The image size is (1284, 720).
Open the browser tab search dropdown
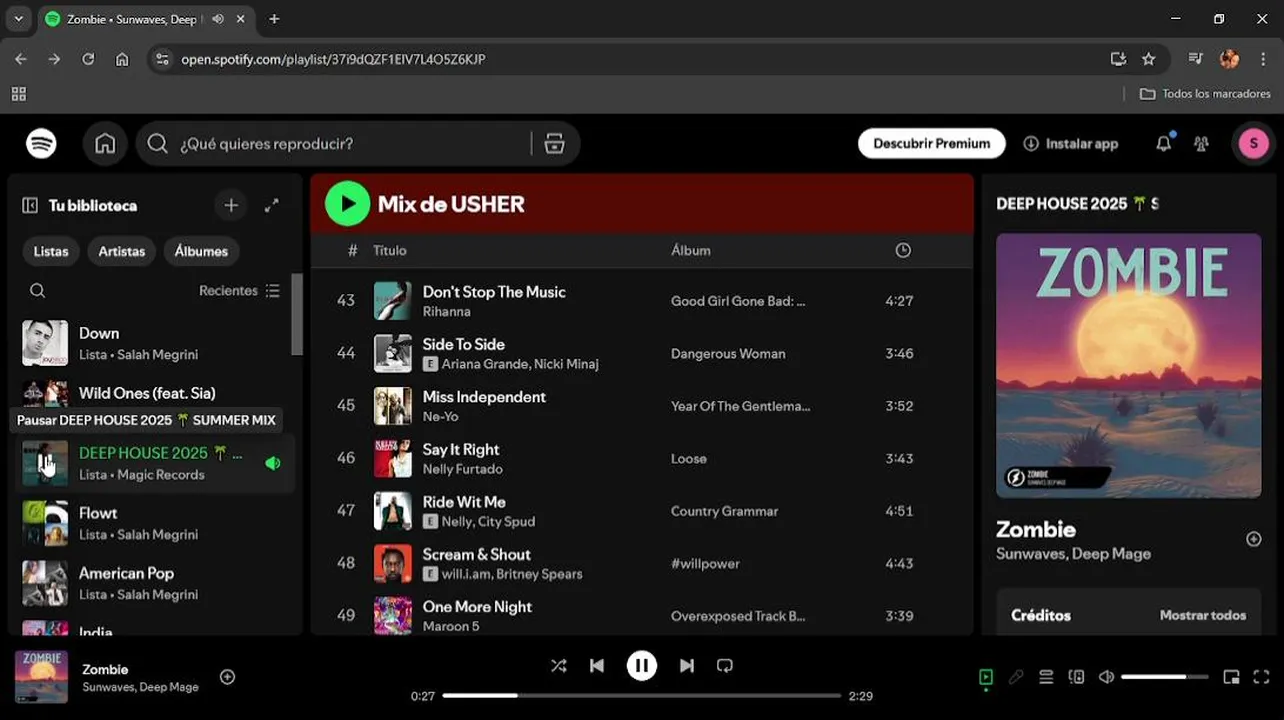(x=18, y=19)
